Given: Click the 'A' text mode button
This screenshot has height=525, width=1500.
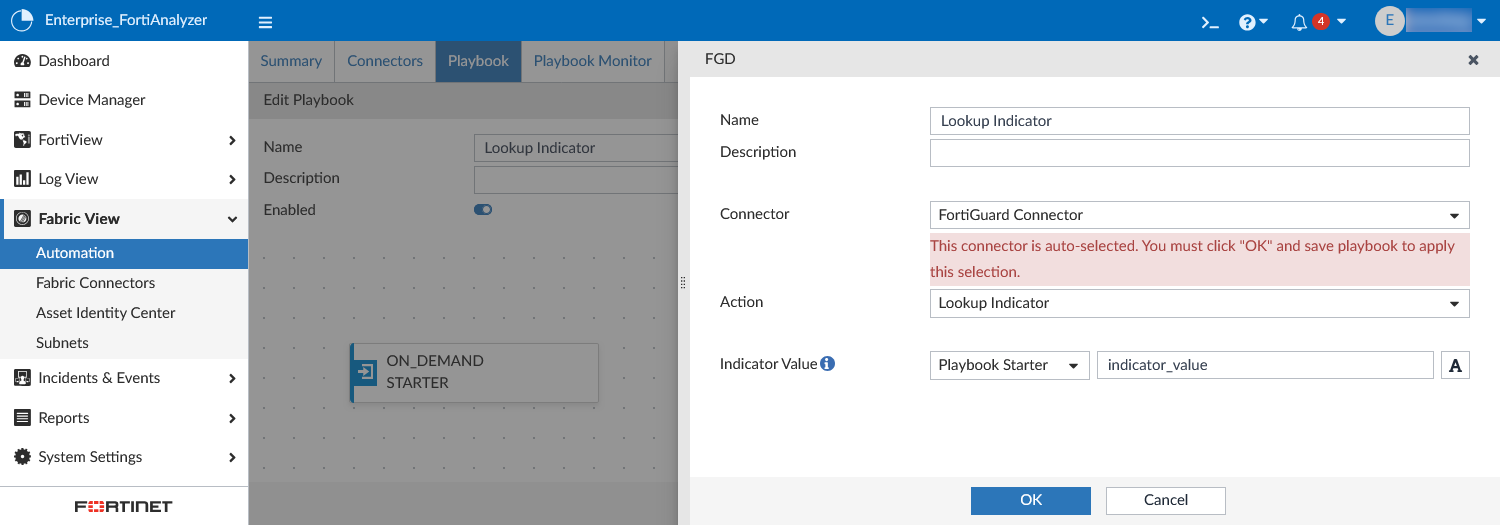Looking at the screenshot, I should pos(1455,365).
